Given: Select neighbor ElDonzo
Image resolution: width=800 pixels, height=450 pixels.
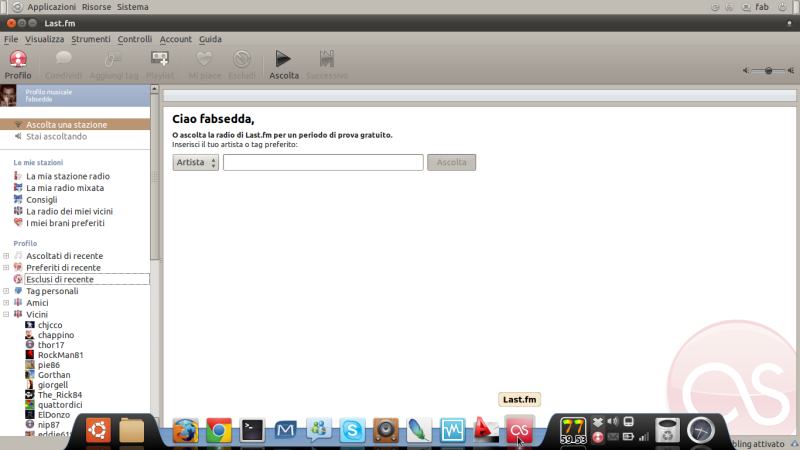Looking at the screenshot, I should [54, 415].
